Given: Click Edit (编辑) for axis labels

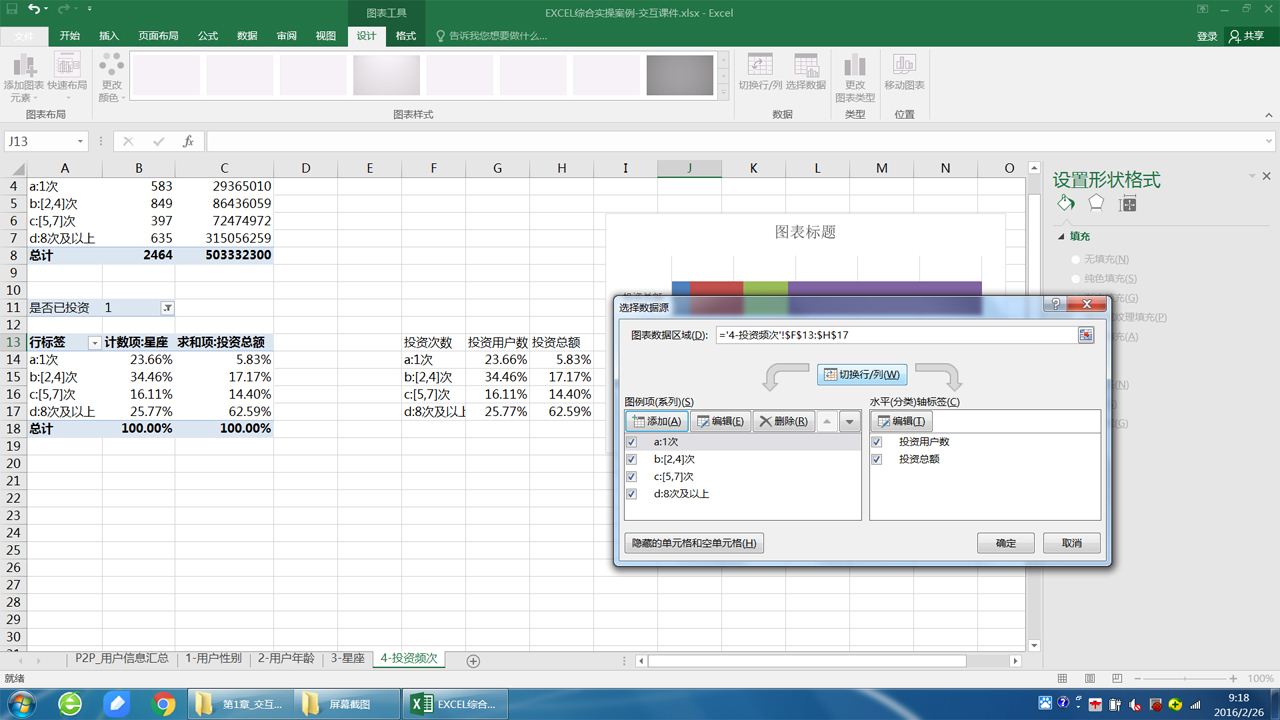Looking at the screenshot, I should [x=902, y=422].
